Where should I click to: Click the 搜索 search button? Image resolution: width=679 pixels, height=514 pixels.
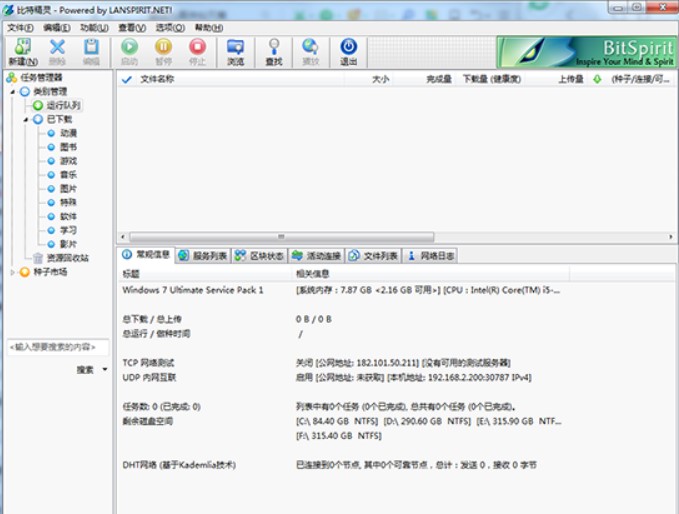tap(85, 369)
